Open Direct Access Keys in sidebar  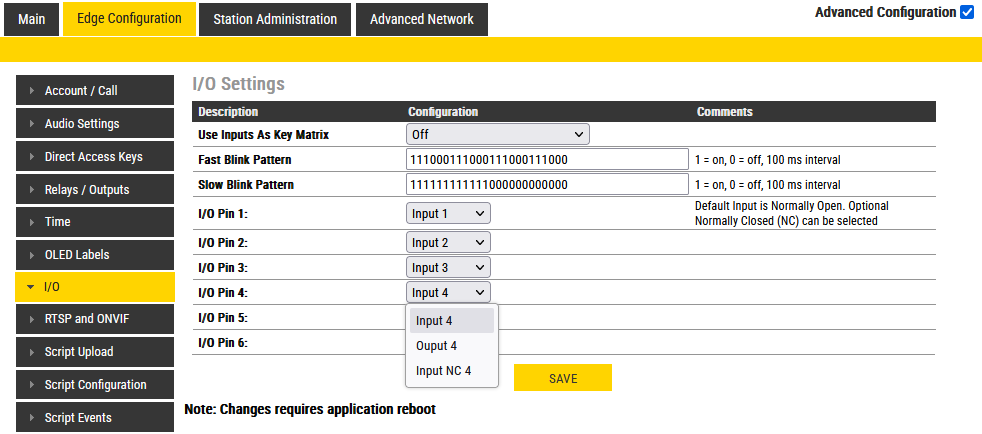point(95,157)
